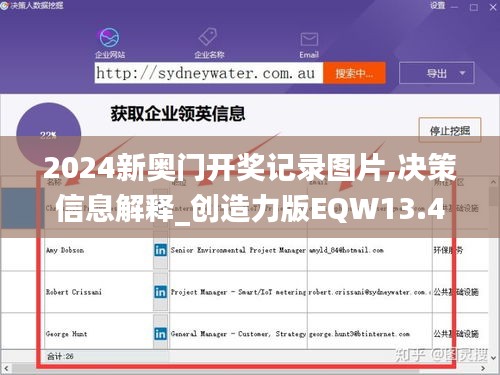Click the 22% progress circle
500x375 pixels.
(x=49, y=135)
